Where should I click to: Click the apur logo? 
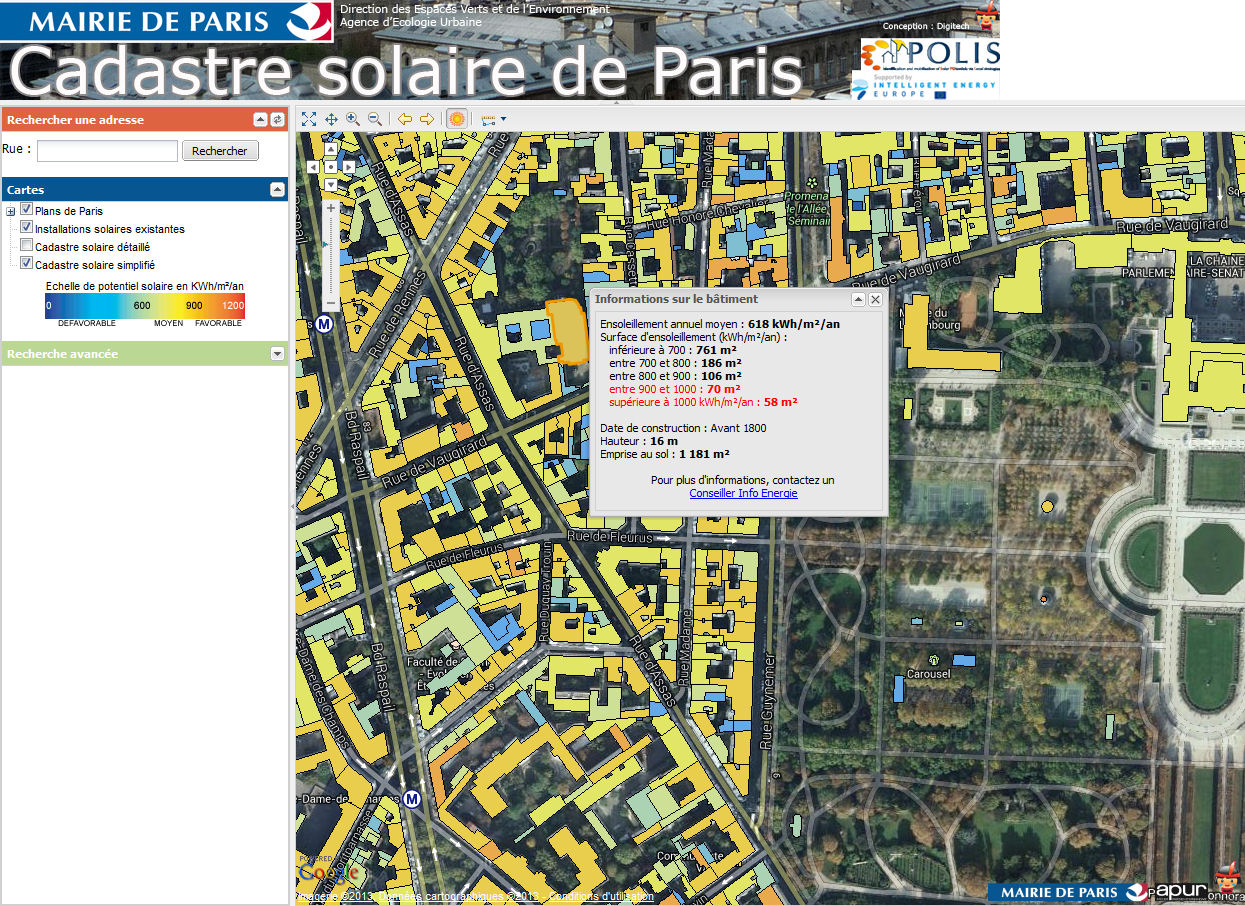pyautogui.click(x=1180, y=892)
